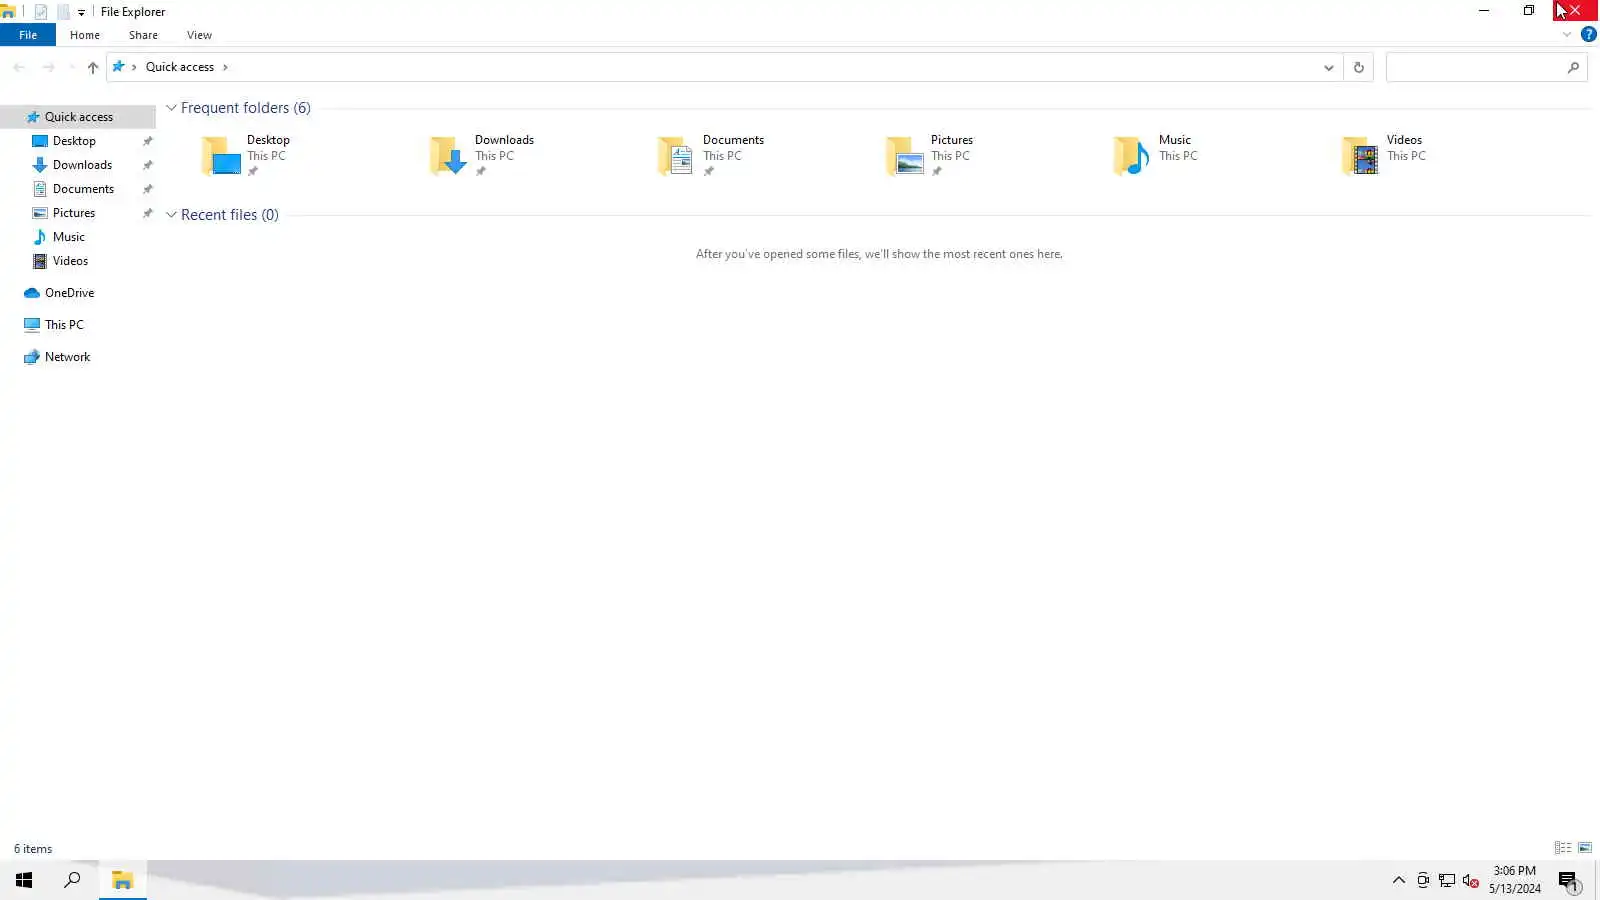1600x900 pixels.
Task: Open the Windows Start menu
Action: pos(24,880)
